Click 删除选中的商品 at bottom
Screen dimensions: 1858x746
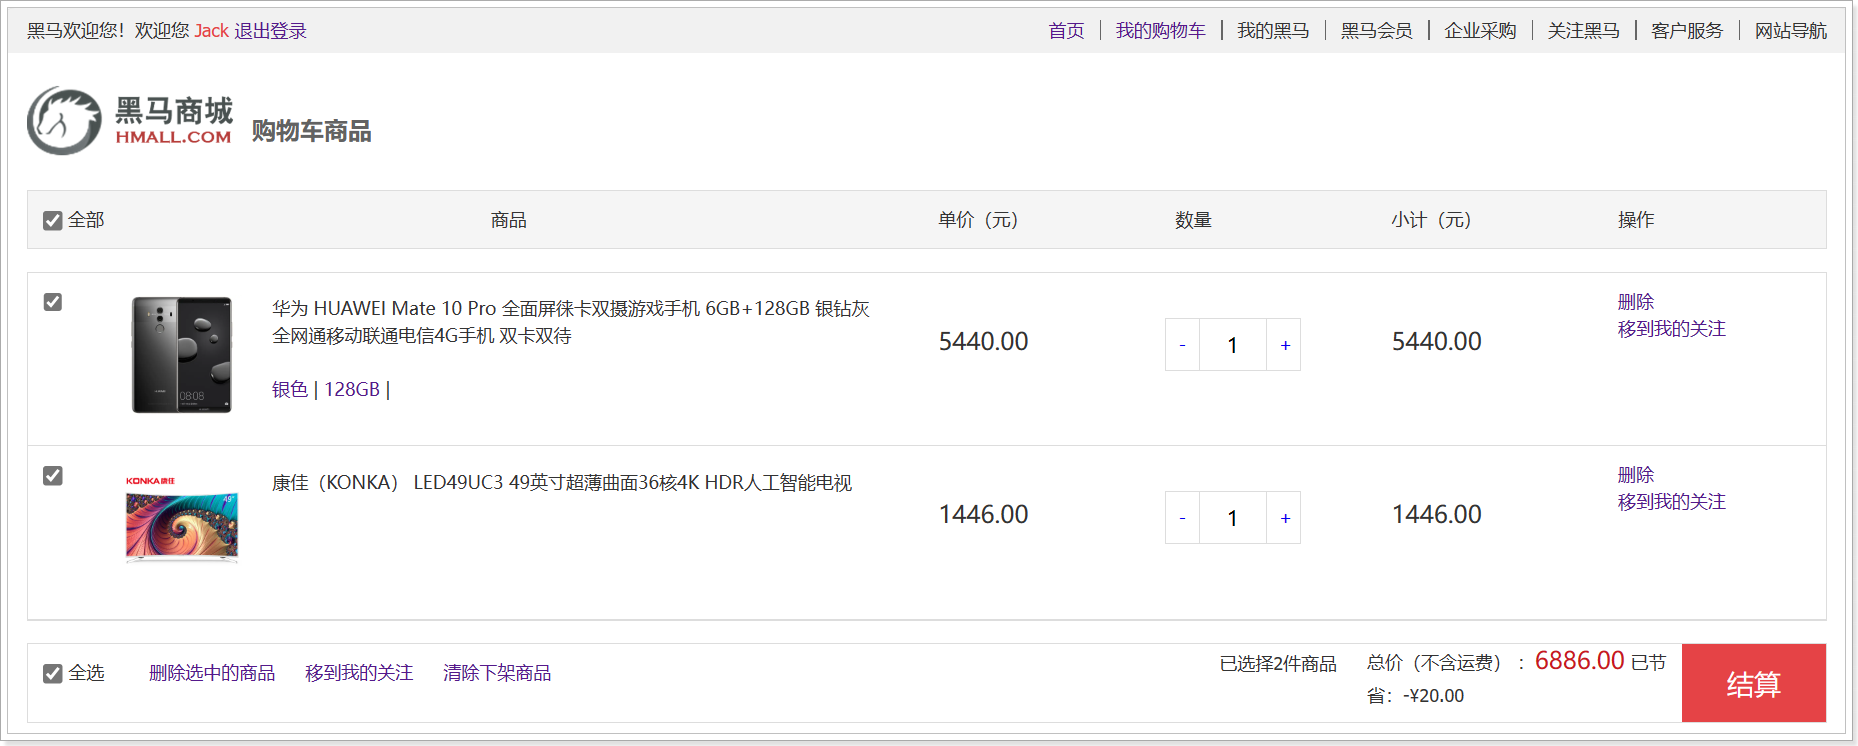212,673
